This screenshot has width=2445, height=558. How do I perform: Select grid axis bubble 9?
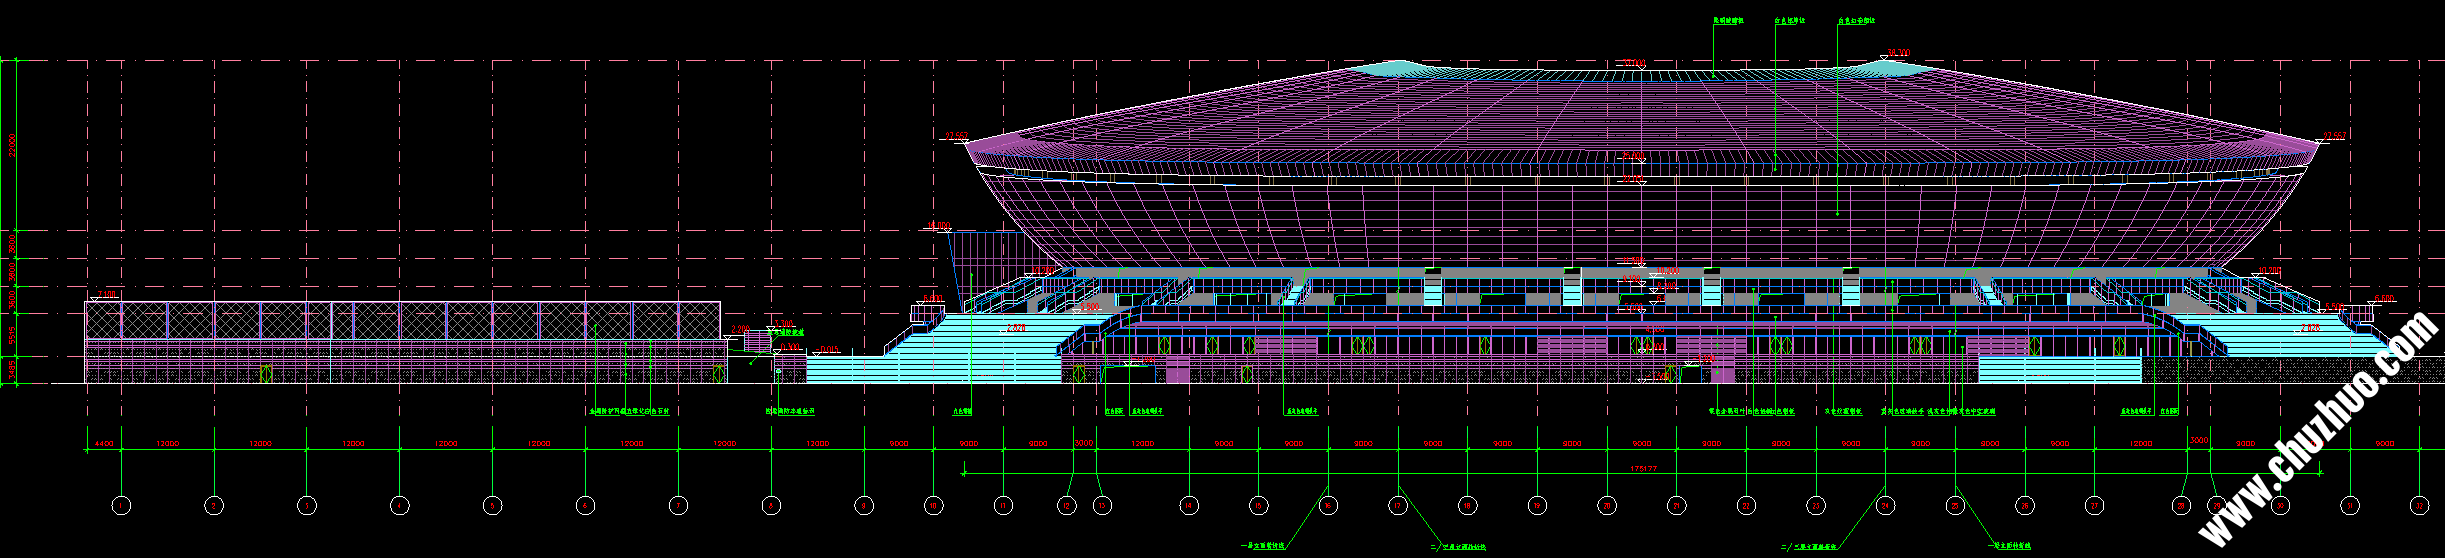864,506
